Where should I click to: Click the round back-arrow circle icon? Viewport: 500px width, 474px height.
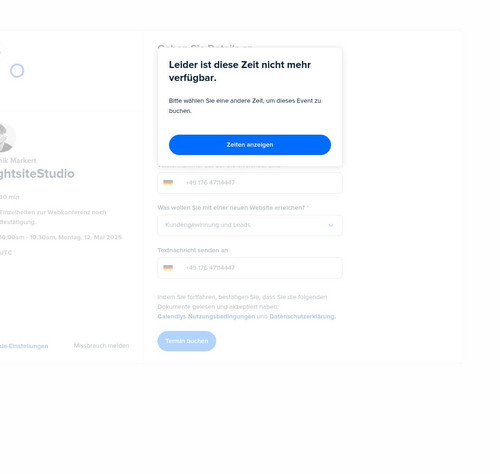pyautogui.click(x=17, y=71)
